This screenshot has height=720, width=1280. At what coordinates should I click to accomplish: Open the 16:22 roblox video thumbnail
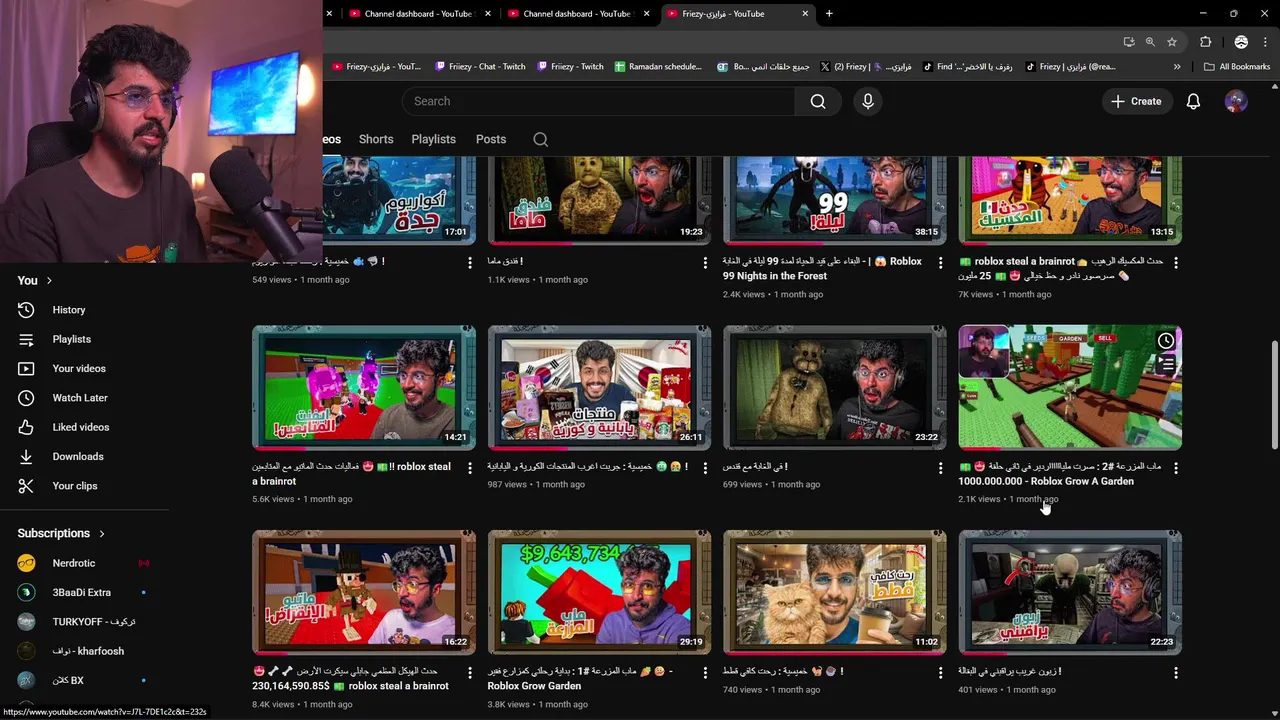364,592
